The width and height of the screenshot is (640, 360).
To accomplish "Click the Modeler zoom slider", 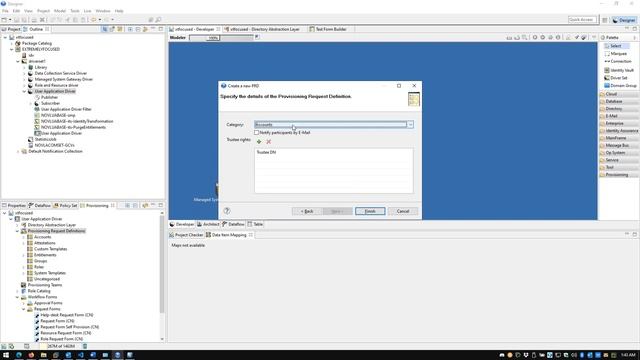I will (221, 38).
